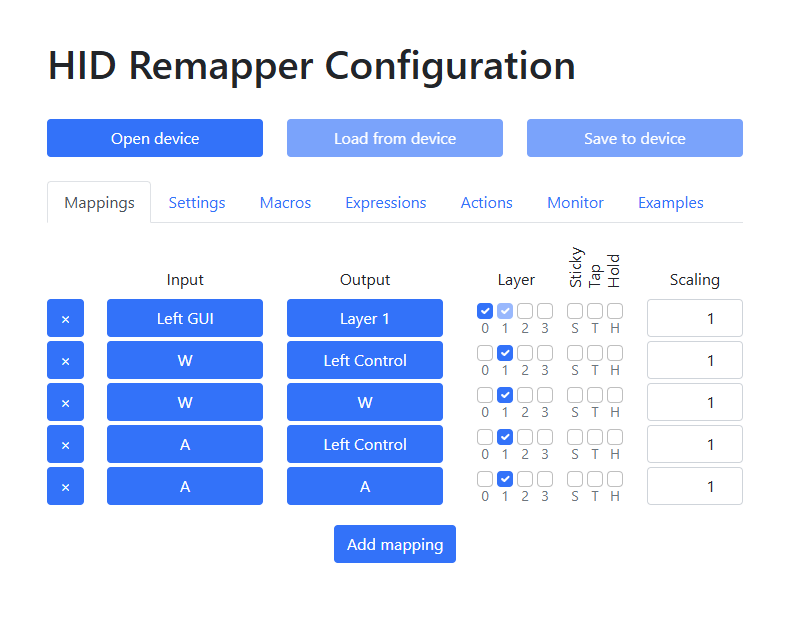Viewport: 809px width, 626px height.
Task: Delete the Left GUI to Layer 1 mapping
Action: [x=65, y=318]
